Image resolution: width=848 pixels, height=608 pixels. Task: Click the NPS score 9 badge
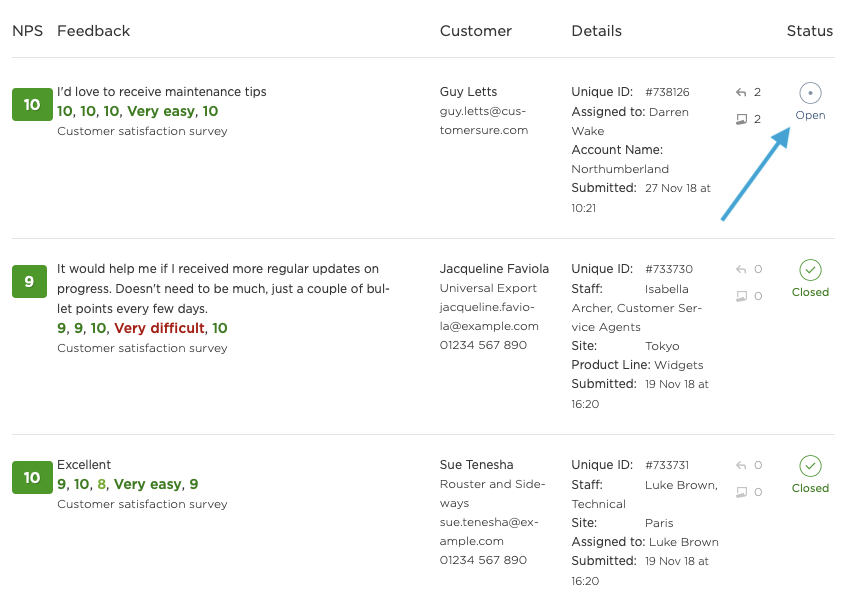(x=29, y=282)
